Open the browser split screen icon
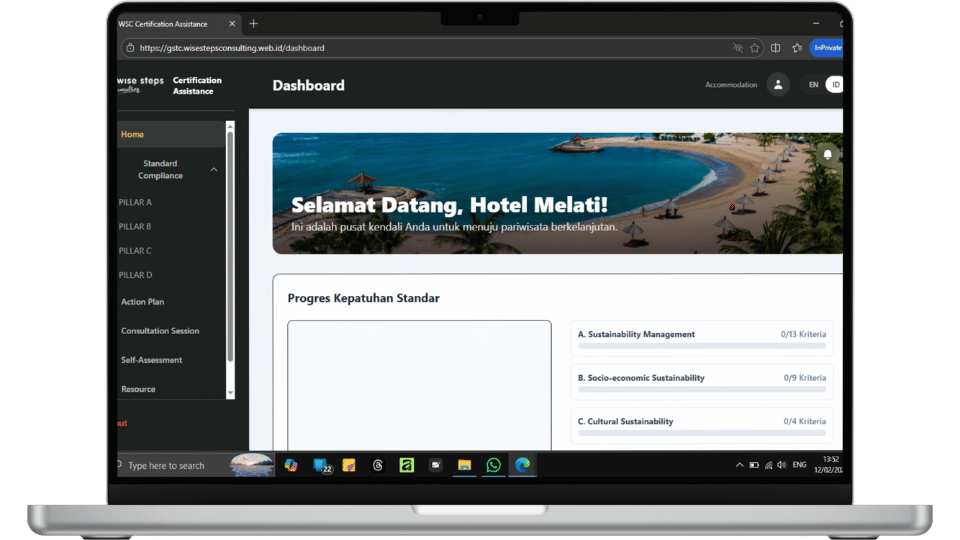This screenshot has height=540, width=960. [x=776, y=48]
